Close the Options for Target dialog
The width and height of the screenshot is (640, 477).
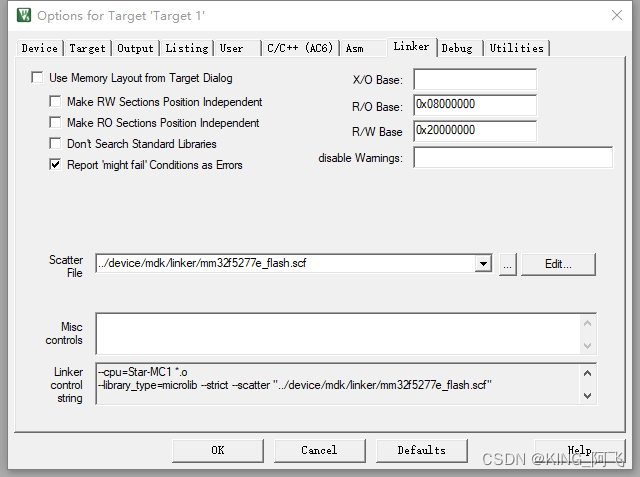click(617, 15)
